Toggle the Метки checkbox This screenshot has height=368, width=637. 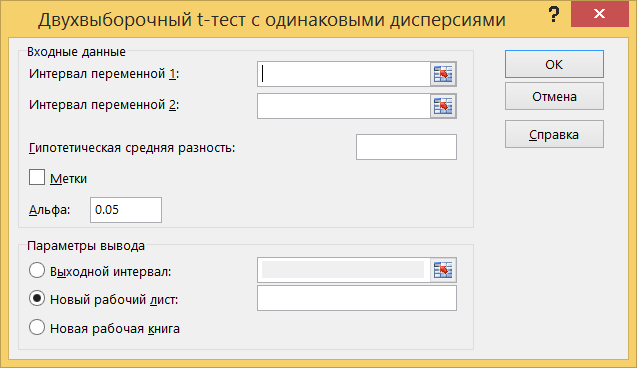click(37, 178)
